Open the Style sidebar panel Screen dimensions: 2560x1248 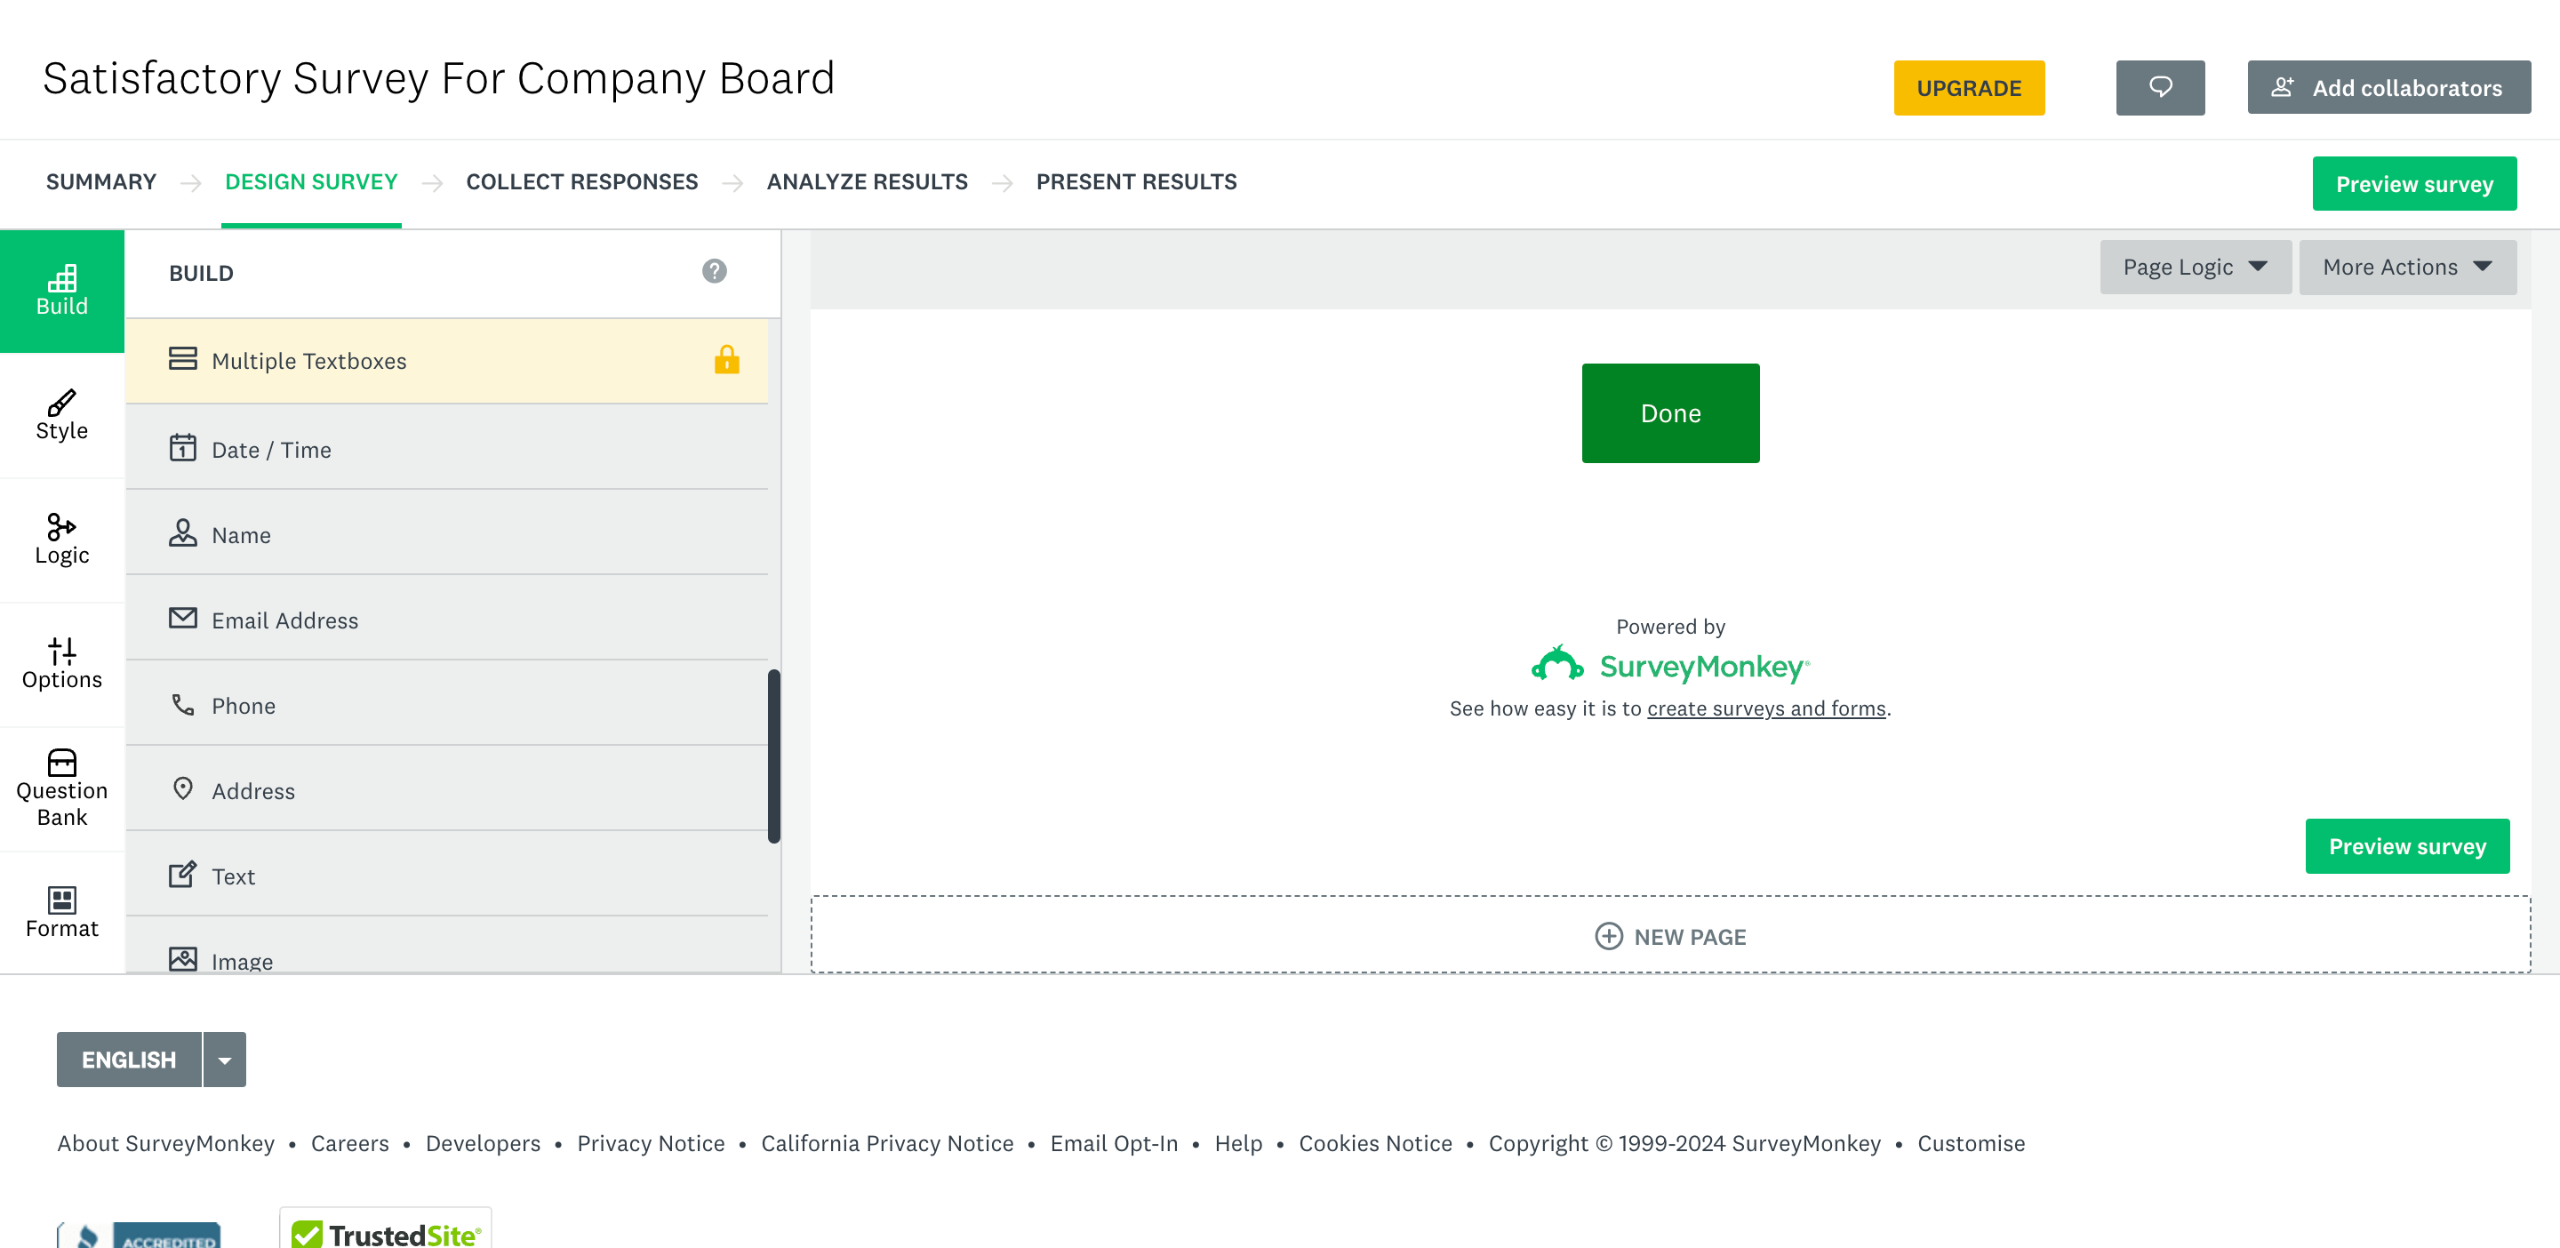tap(62, 415)
